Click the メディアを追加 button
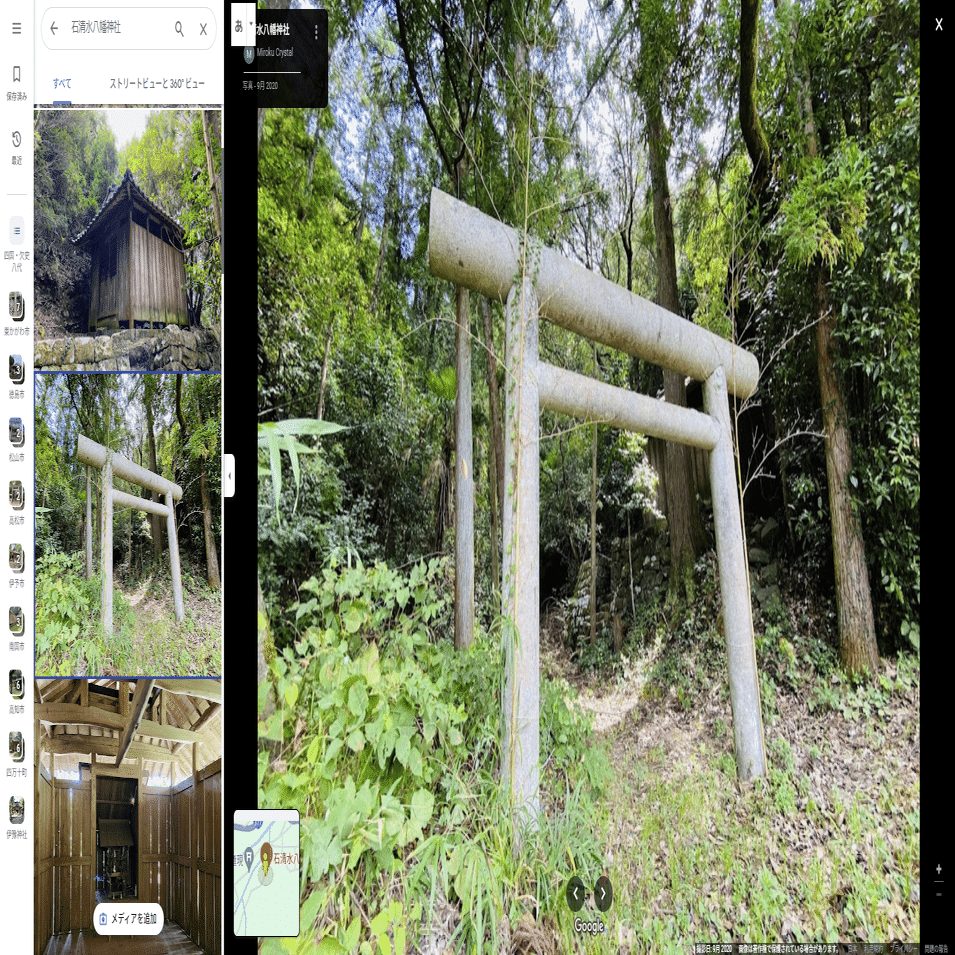Viewport: 955px width, 955px height. [129, 918]
